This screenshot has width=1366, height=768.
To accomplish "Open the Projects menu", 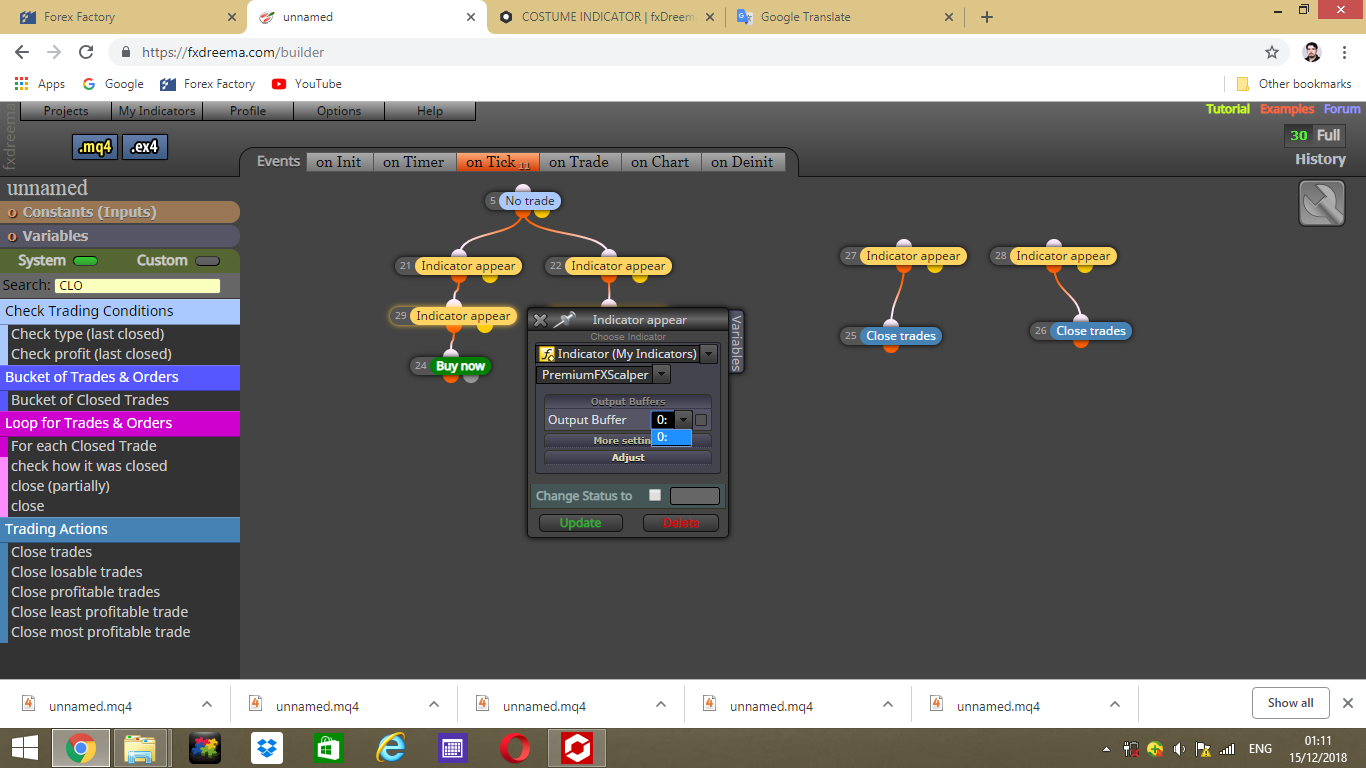I will click(x=66, y=111).
